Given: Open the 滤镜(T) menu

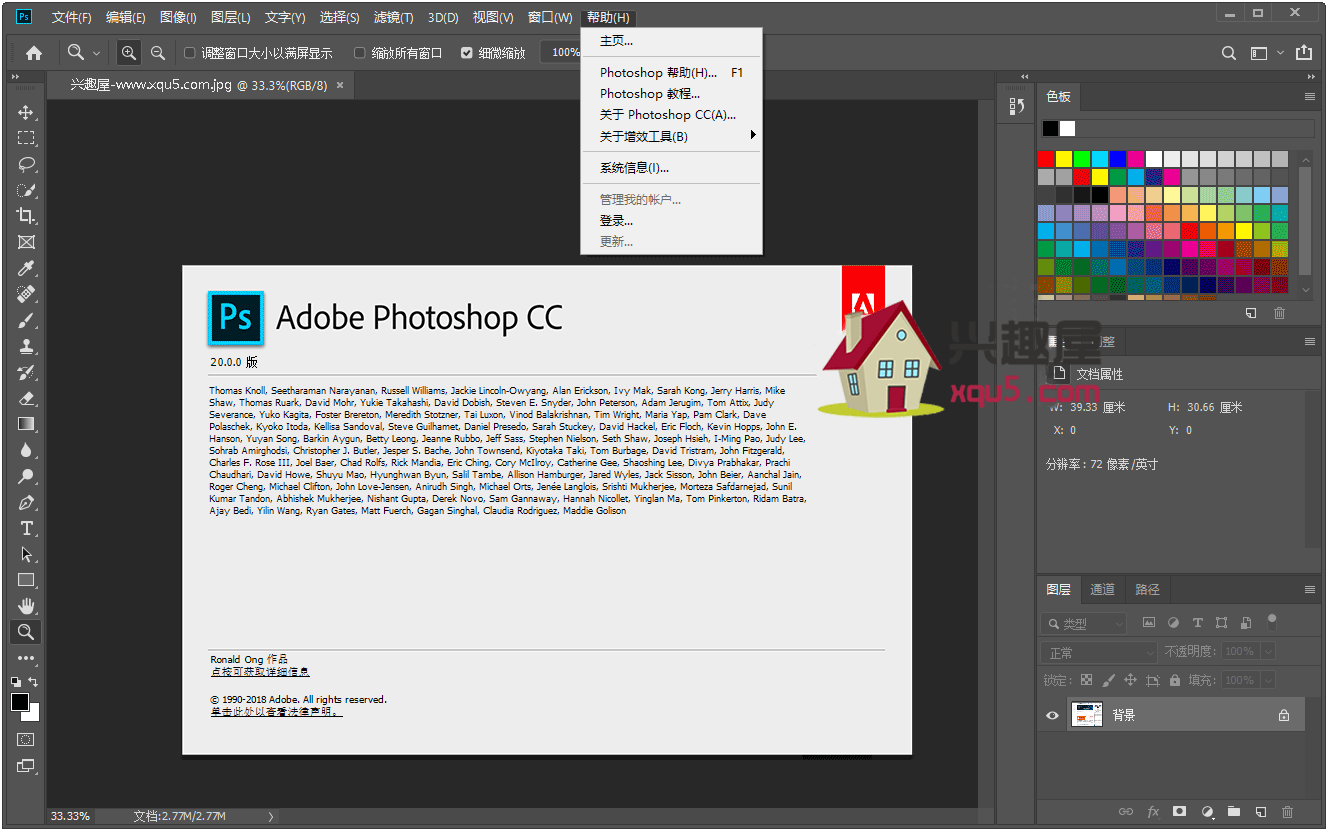Looking at the screenshot, I should (393, 18).
